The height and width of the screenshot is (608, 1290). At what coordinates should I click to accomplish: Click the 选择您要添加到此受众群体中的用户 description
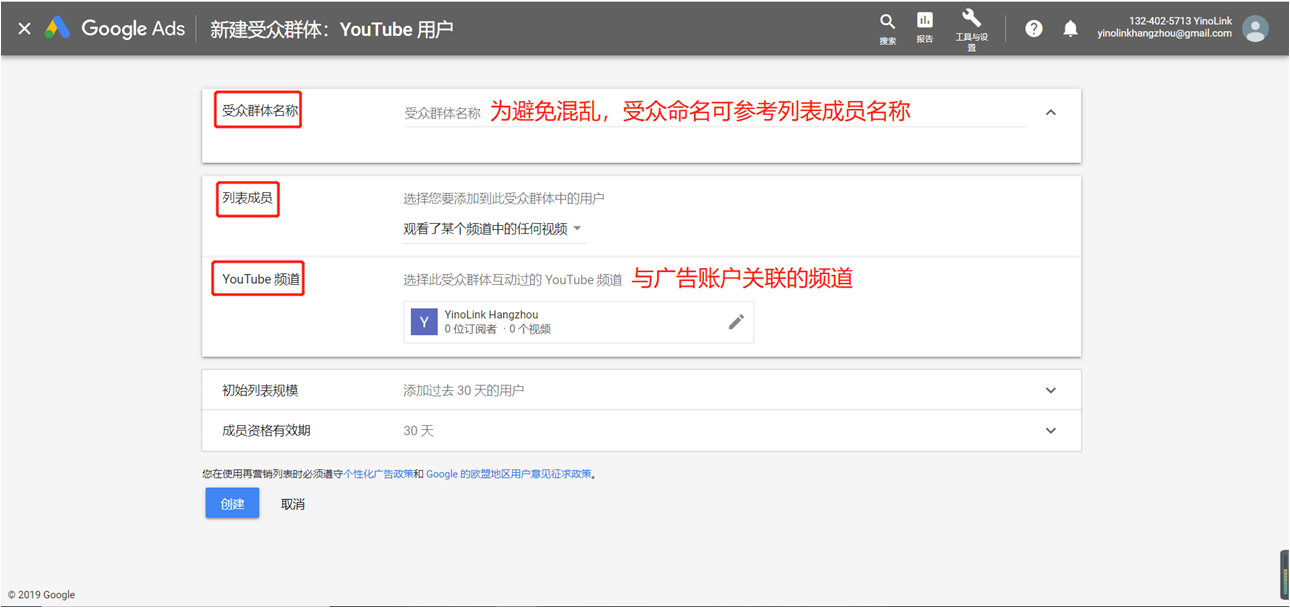504,198
